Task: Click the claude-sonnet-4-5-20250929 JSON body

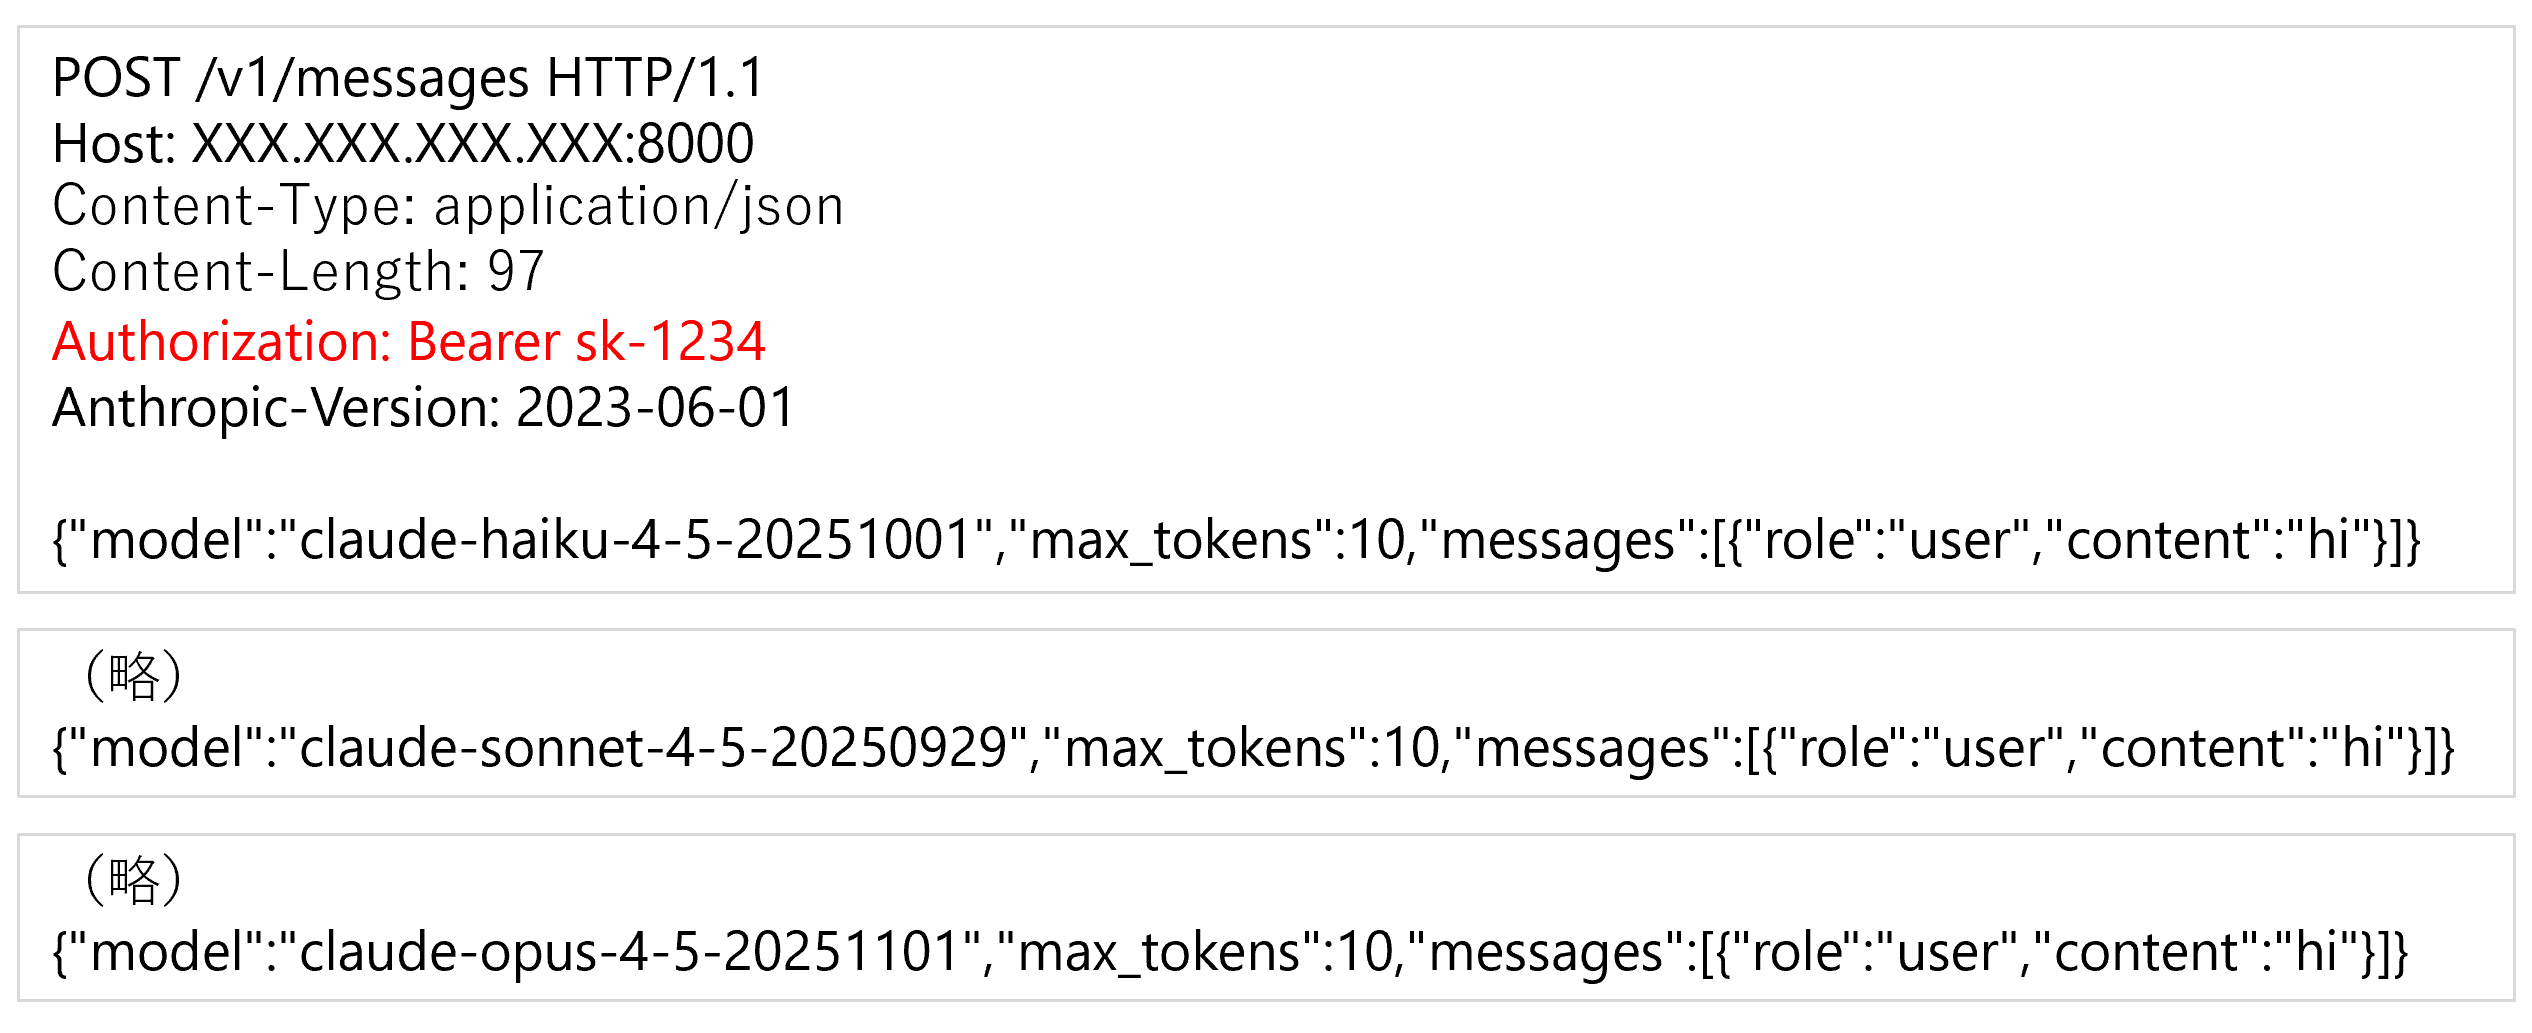Action: [x=1254, y=749]
